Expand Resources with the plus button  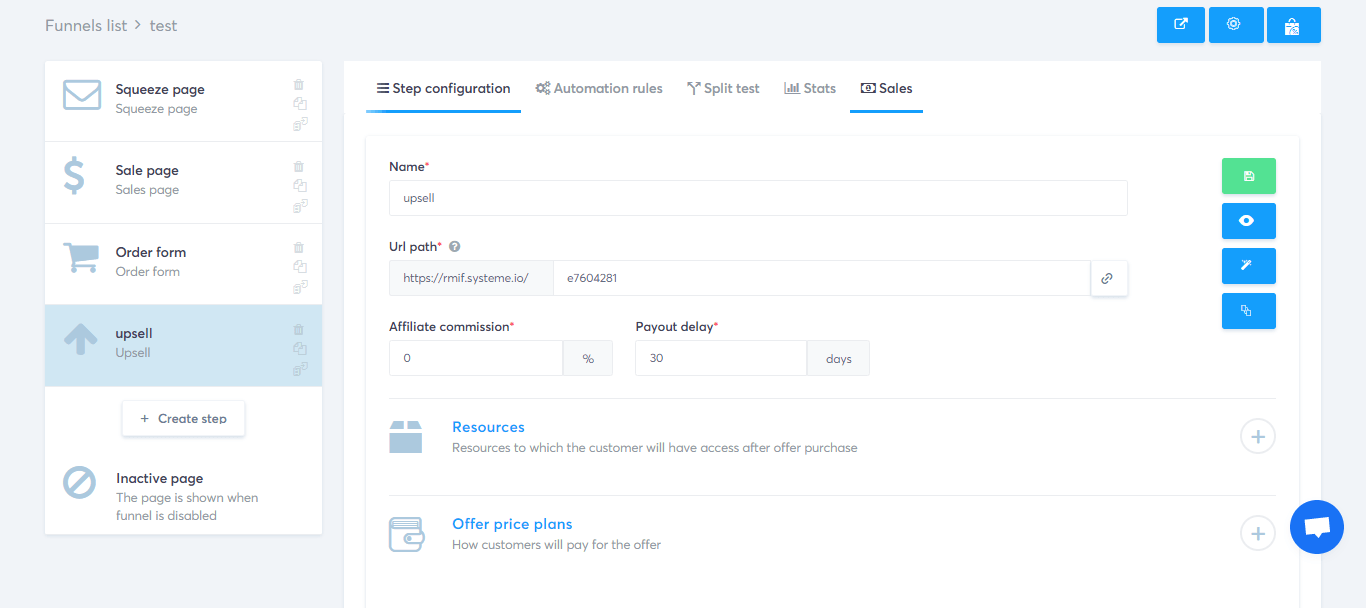(x=1258, y=436)
